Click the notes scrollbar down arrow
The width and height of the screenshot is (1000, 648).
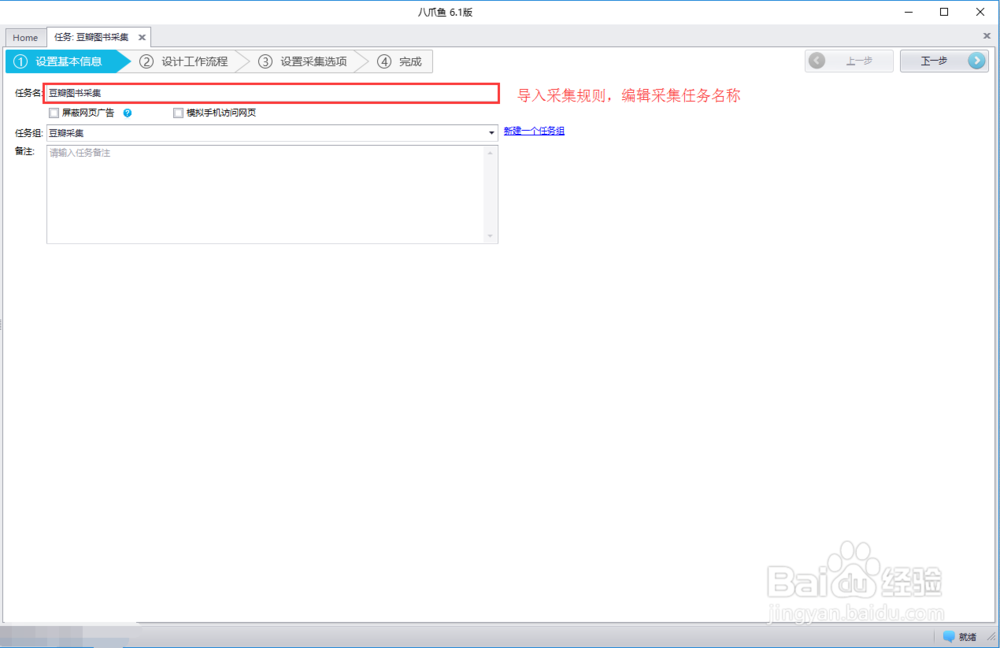click(x=490, y=236)
